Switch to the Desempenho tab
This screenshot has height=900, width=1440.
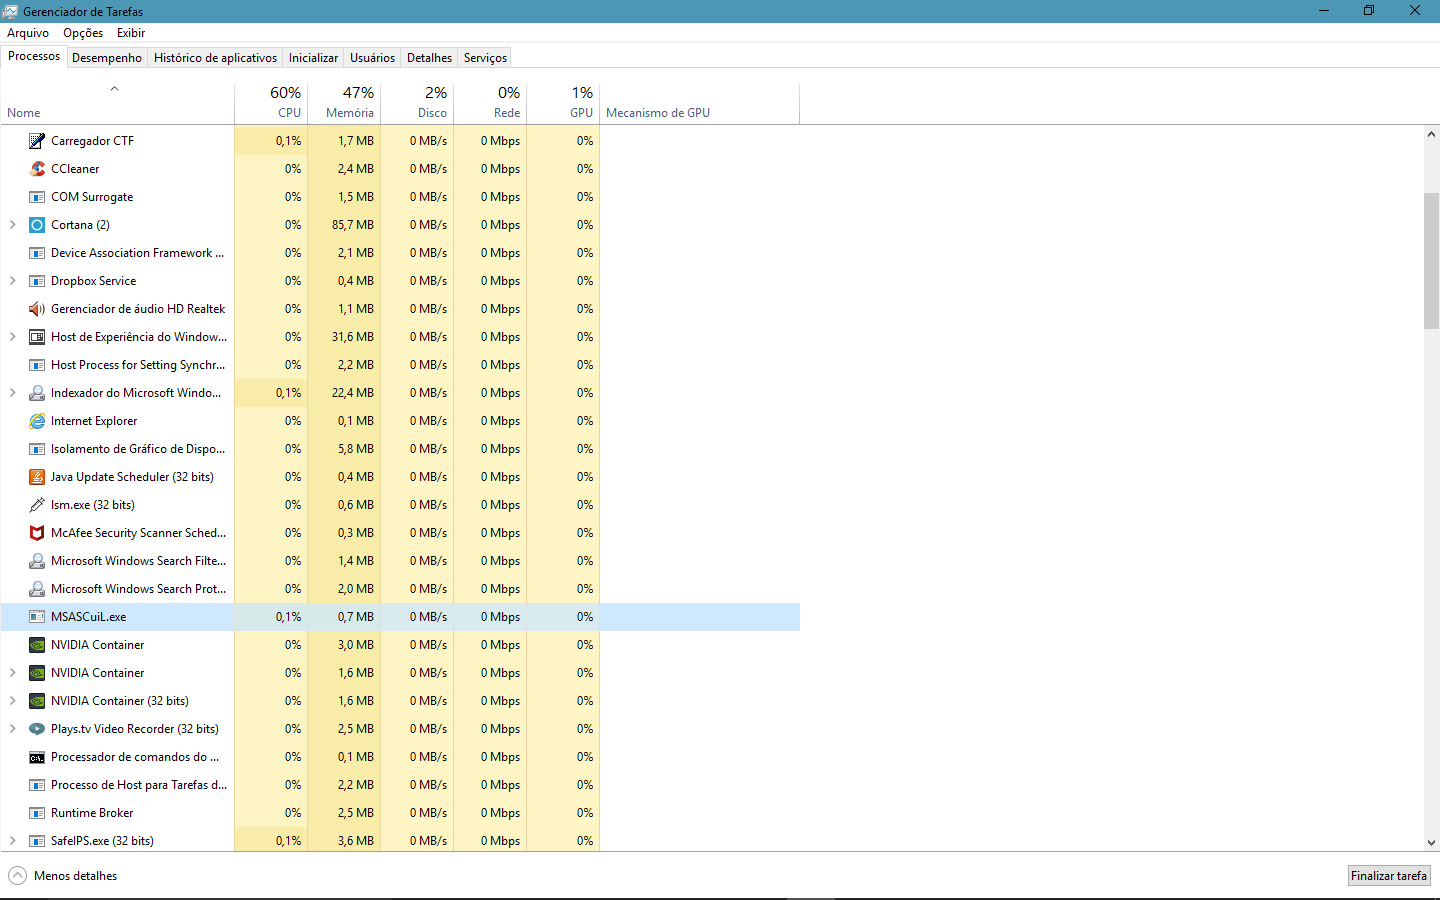tap(107, 58)
